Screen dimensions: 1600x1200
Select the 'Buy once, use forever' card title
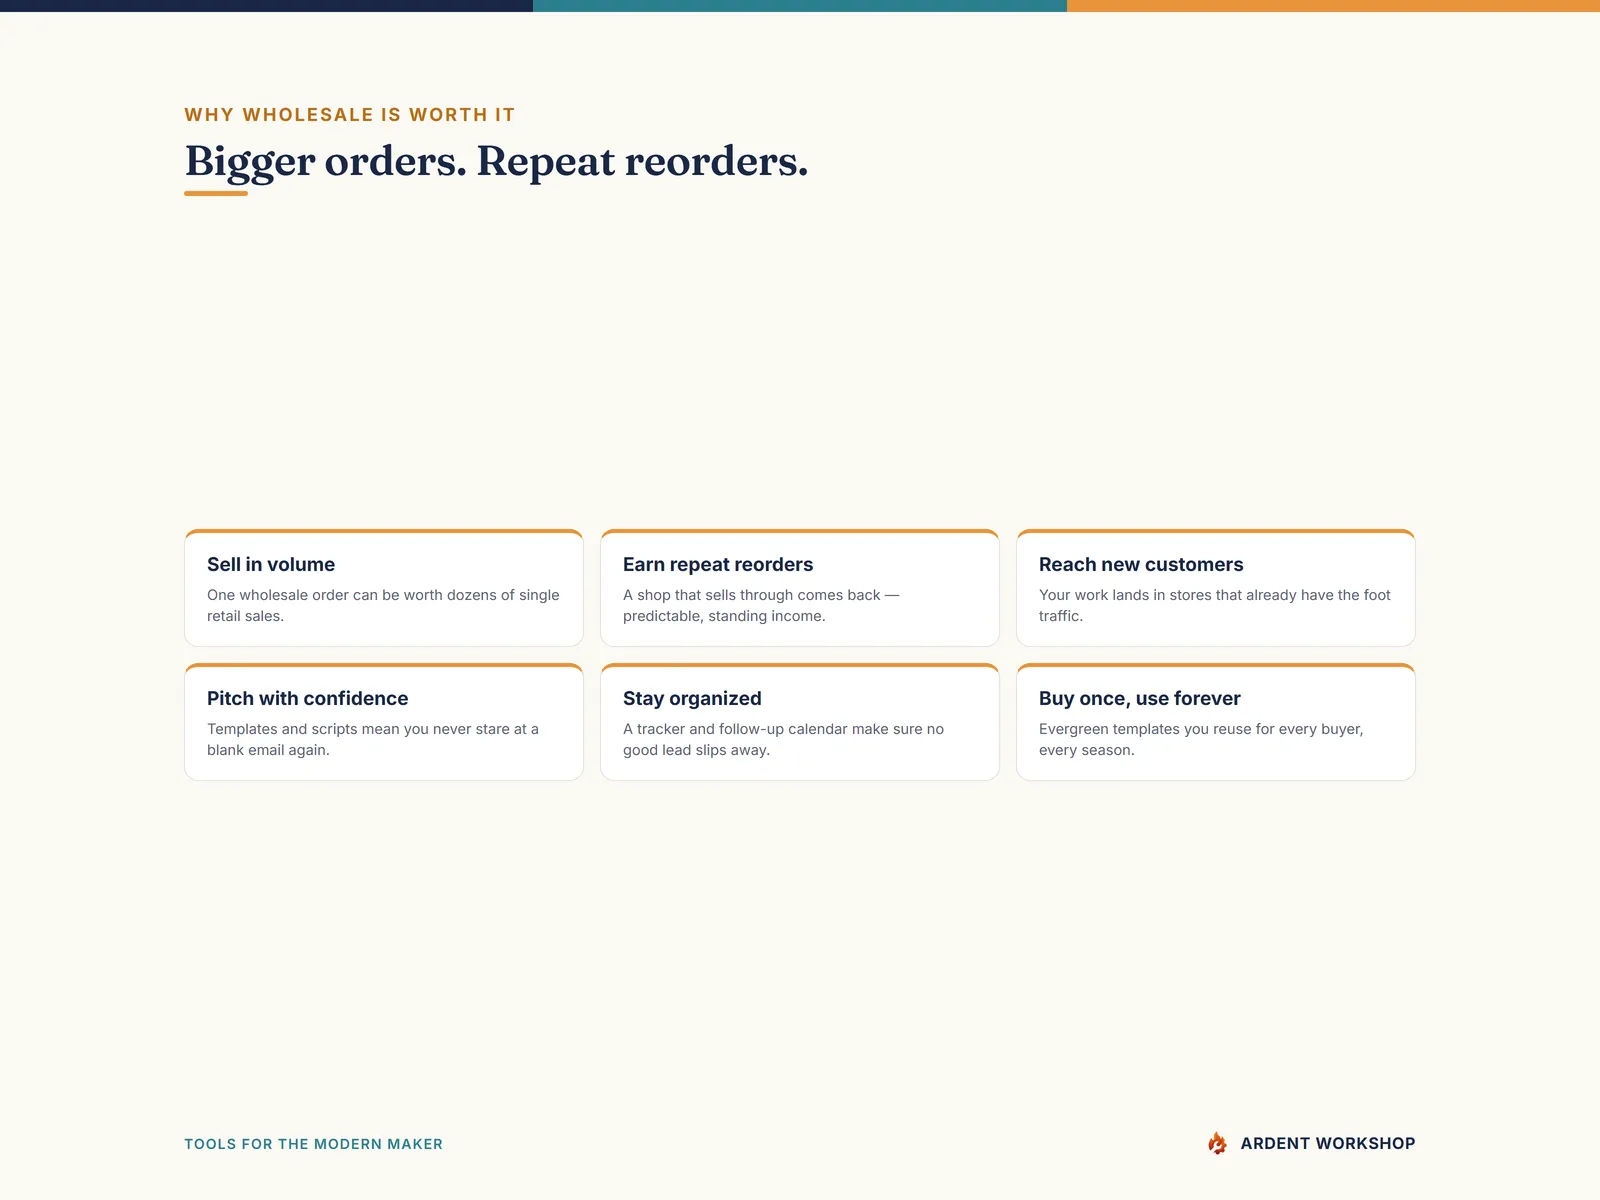[1140, 698]
